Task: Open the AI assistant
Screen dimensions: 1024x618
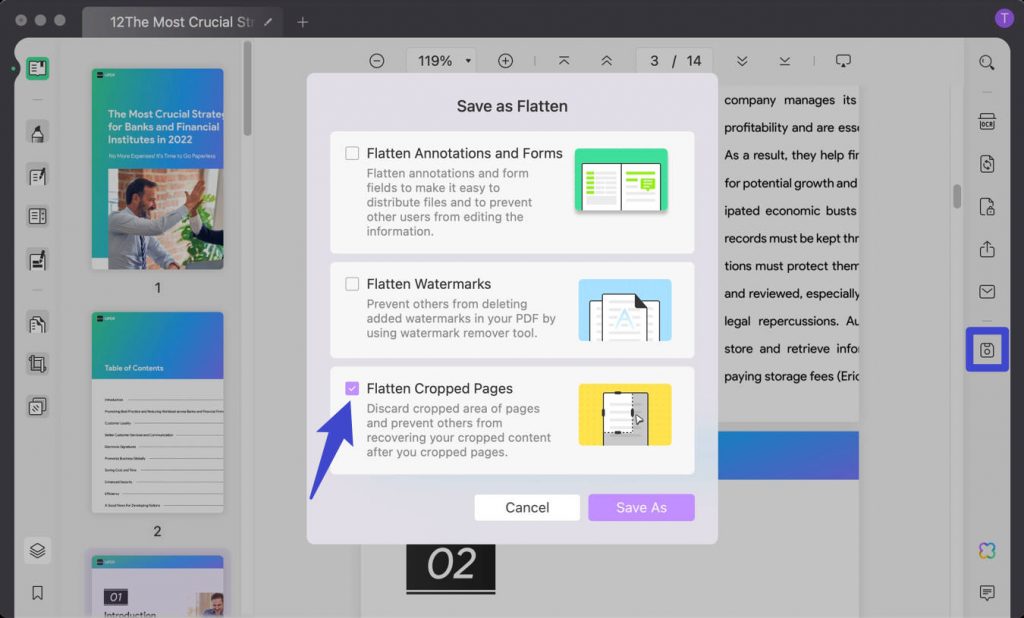Action: pos(987,550)
